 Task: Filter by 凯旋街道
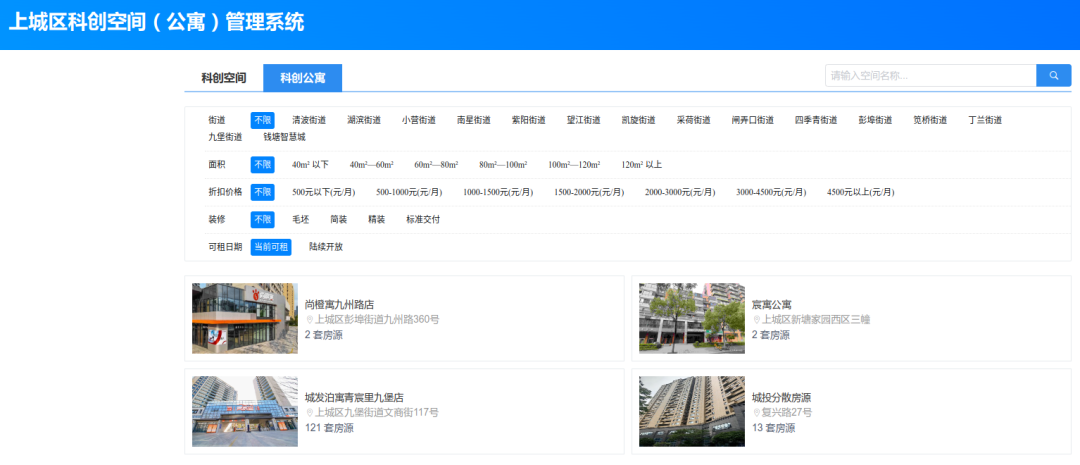tap(638, 120)
